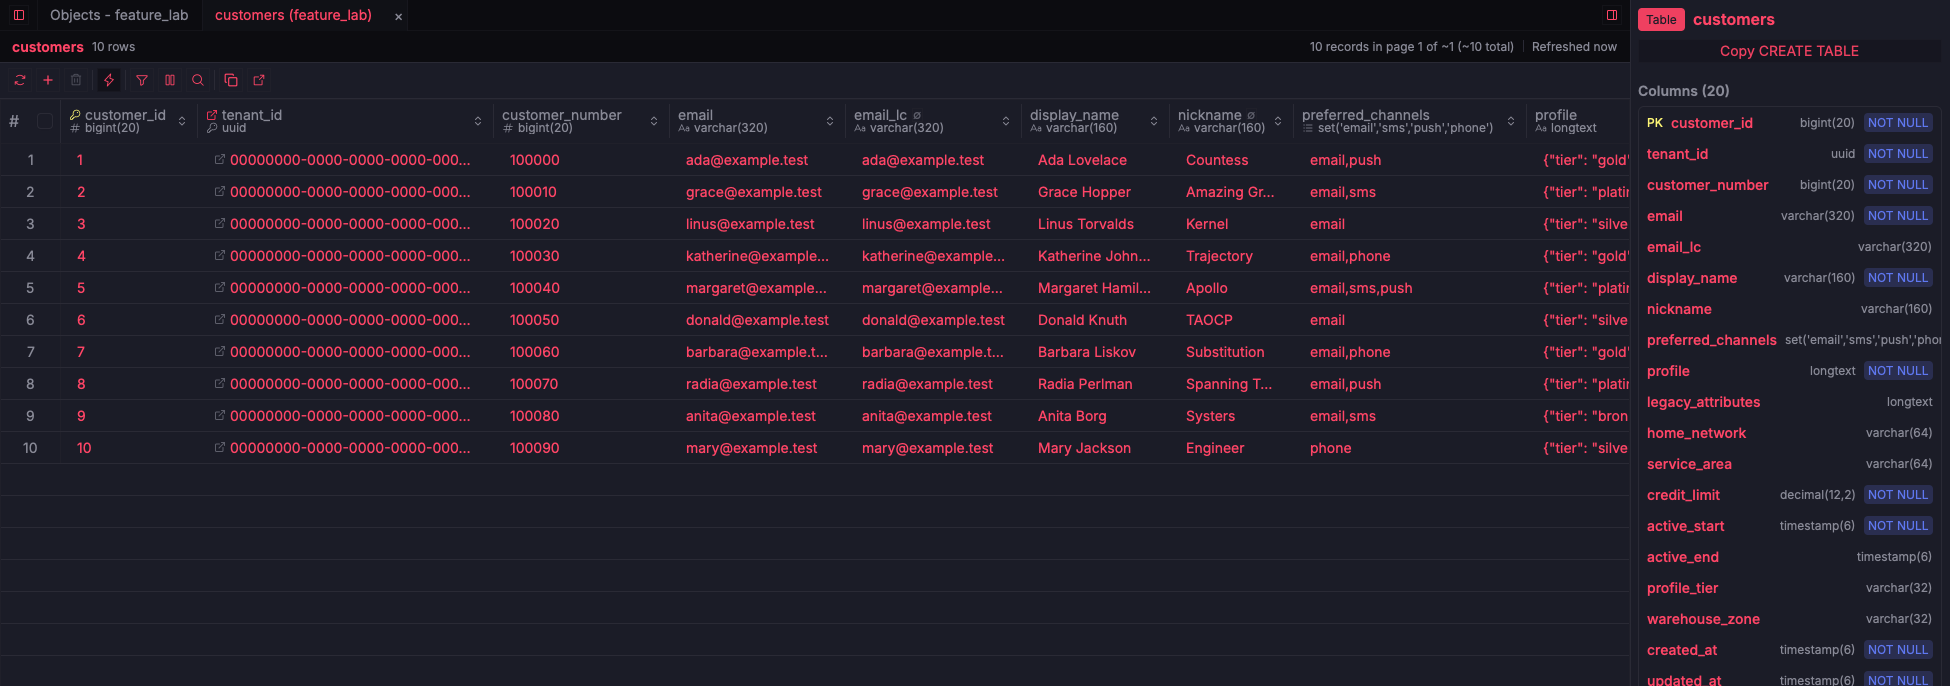Switch to Objects - feature_lab tab
This screenshot has width=1950, height=686.
tap(119, 15)
